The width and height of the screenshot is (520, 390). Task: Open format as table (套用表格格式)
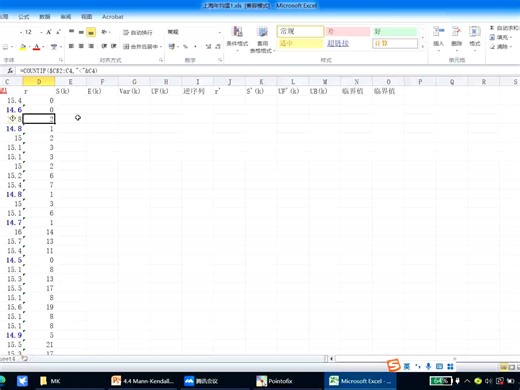pyautogui.click(x=262, y=39)
